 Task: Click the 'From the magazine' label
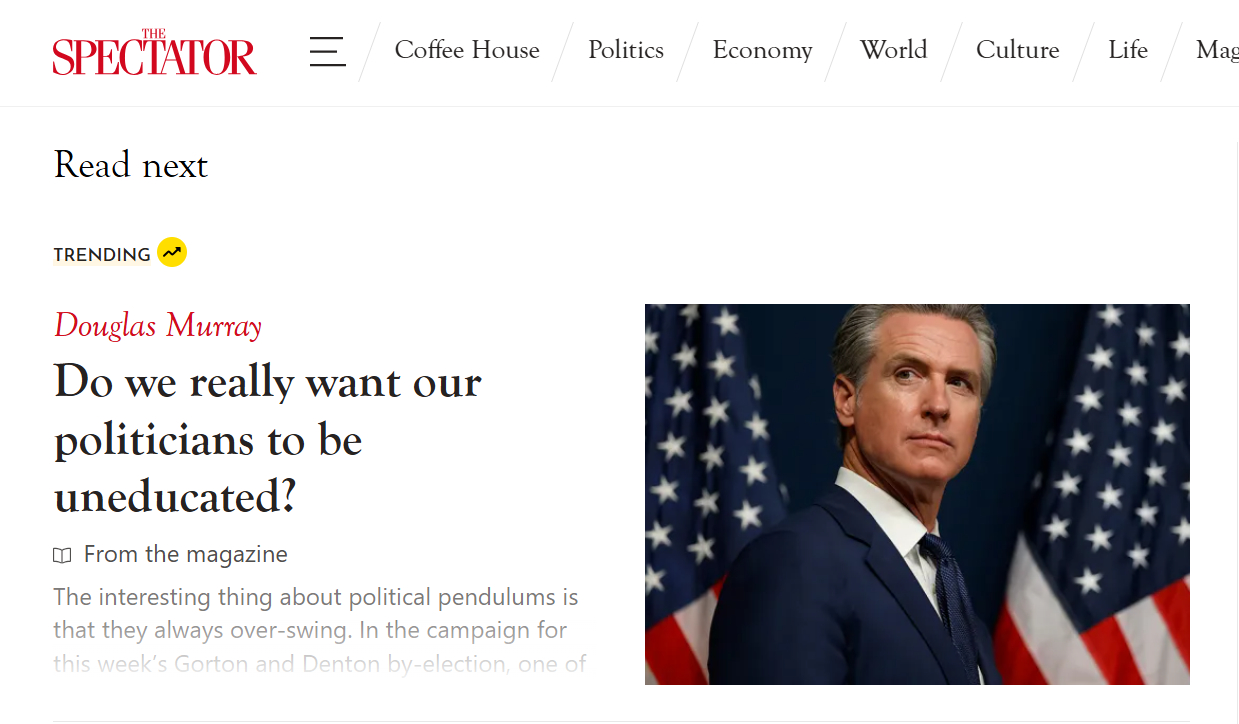pyautogui.click(x=186, y=554)
